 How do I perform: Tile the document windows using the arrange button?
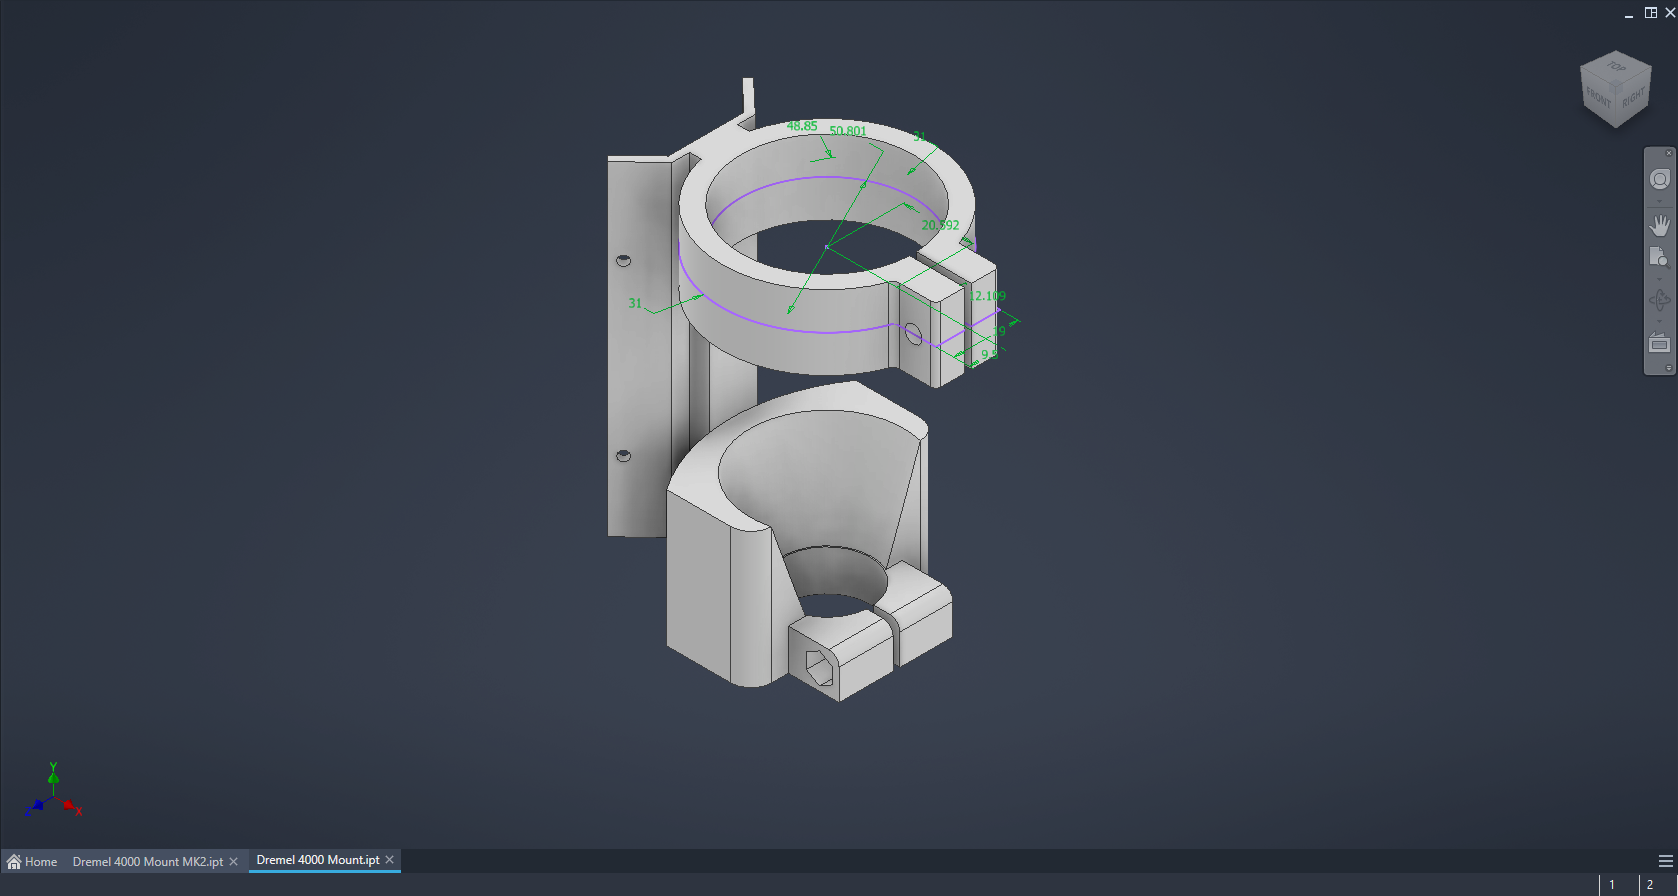1651,12
